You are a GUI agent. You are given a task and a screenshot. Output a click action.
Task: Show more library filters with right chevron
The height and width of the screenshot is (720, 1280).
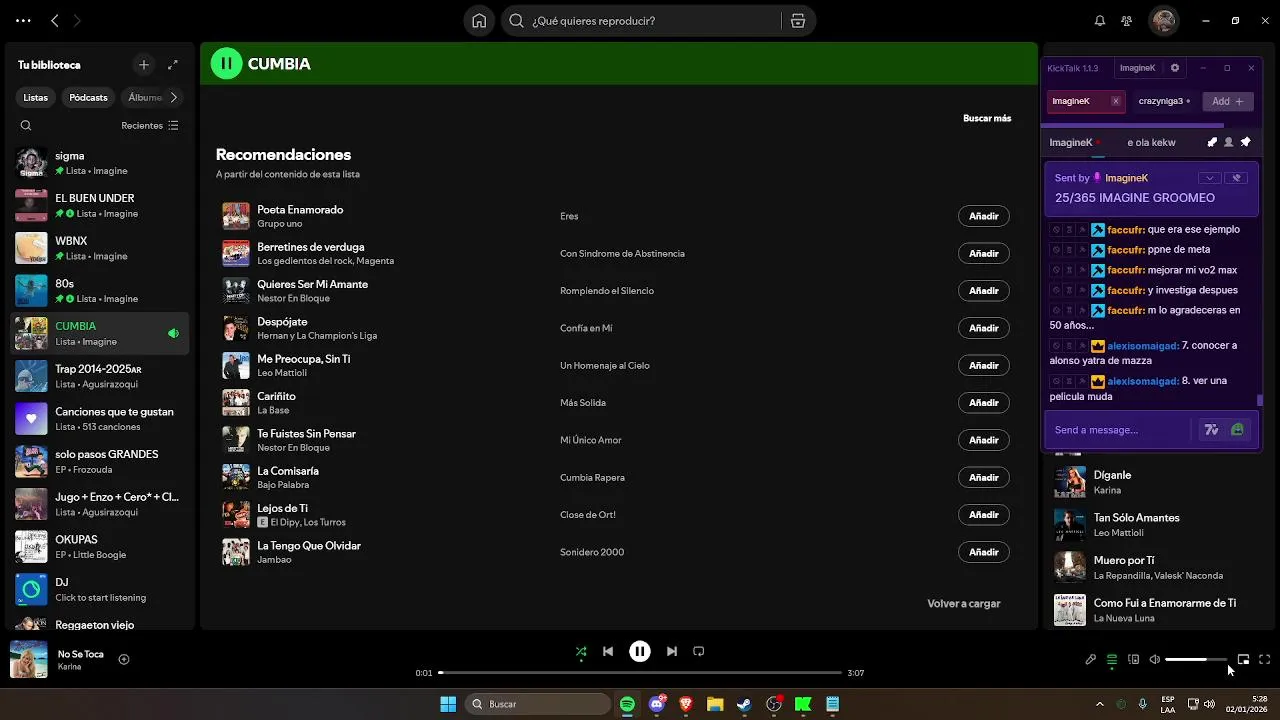click(173, 98)
